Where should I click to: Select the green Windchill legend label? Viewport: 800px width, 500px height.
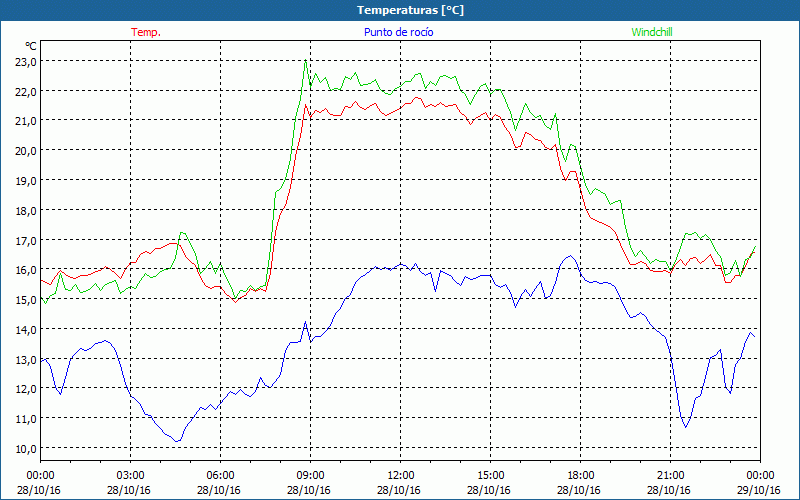652,32
